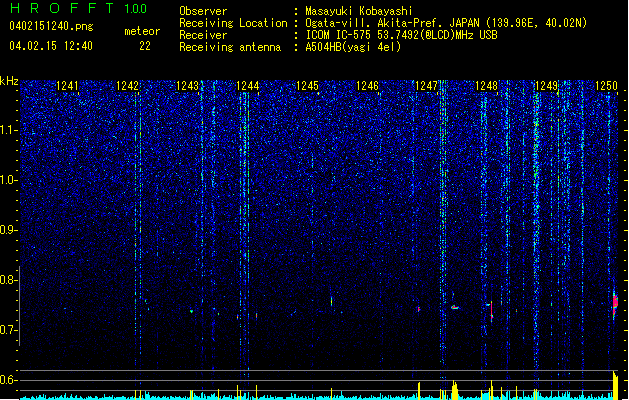Click the yellow power peak cluster after 1247
Image resolution: width=629 pixels, height=400 pixels.
455,390
